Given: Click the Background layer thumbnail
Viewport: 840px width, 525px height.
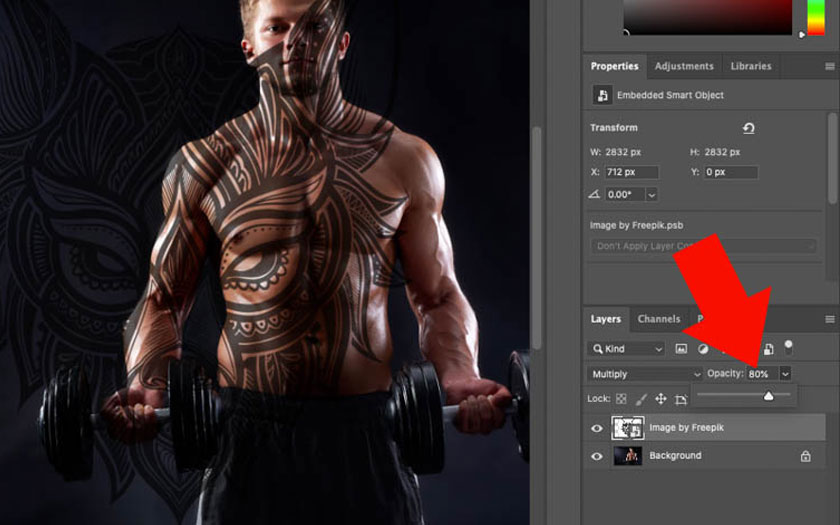Looking at the screenshot, I should click(628, 456).
